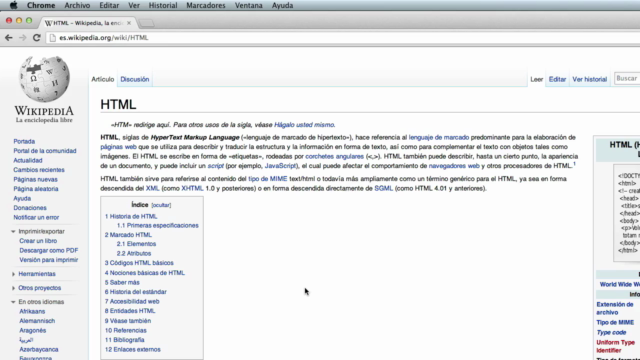Viewport: 640px width, 360px height.
Task: Click the Wikipedia globe logo
Action: (x=44, y=79)
